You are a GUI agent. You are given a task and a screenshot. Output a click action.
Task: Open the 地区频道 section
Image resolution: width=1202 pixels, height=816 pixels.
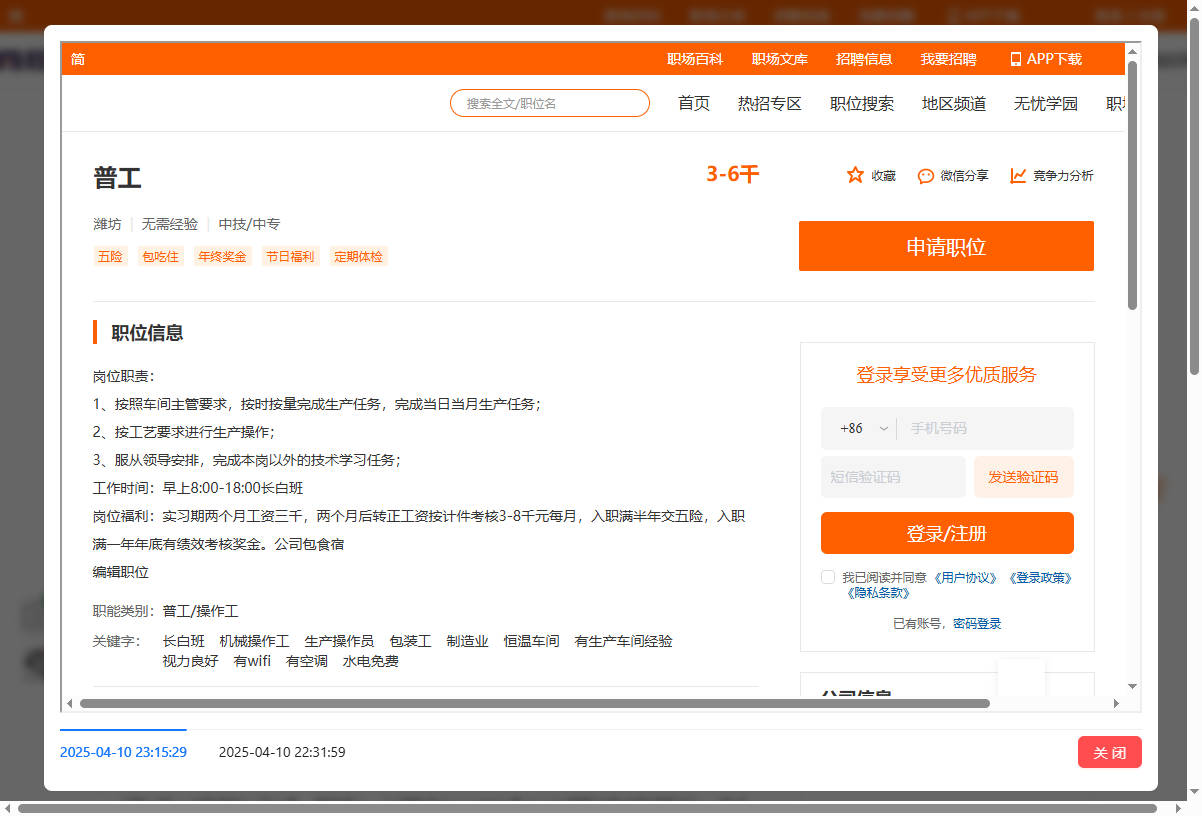point(954,103)
